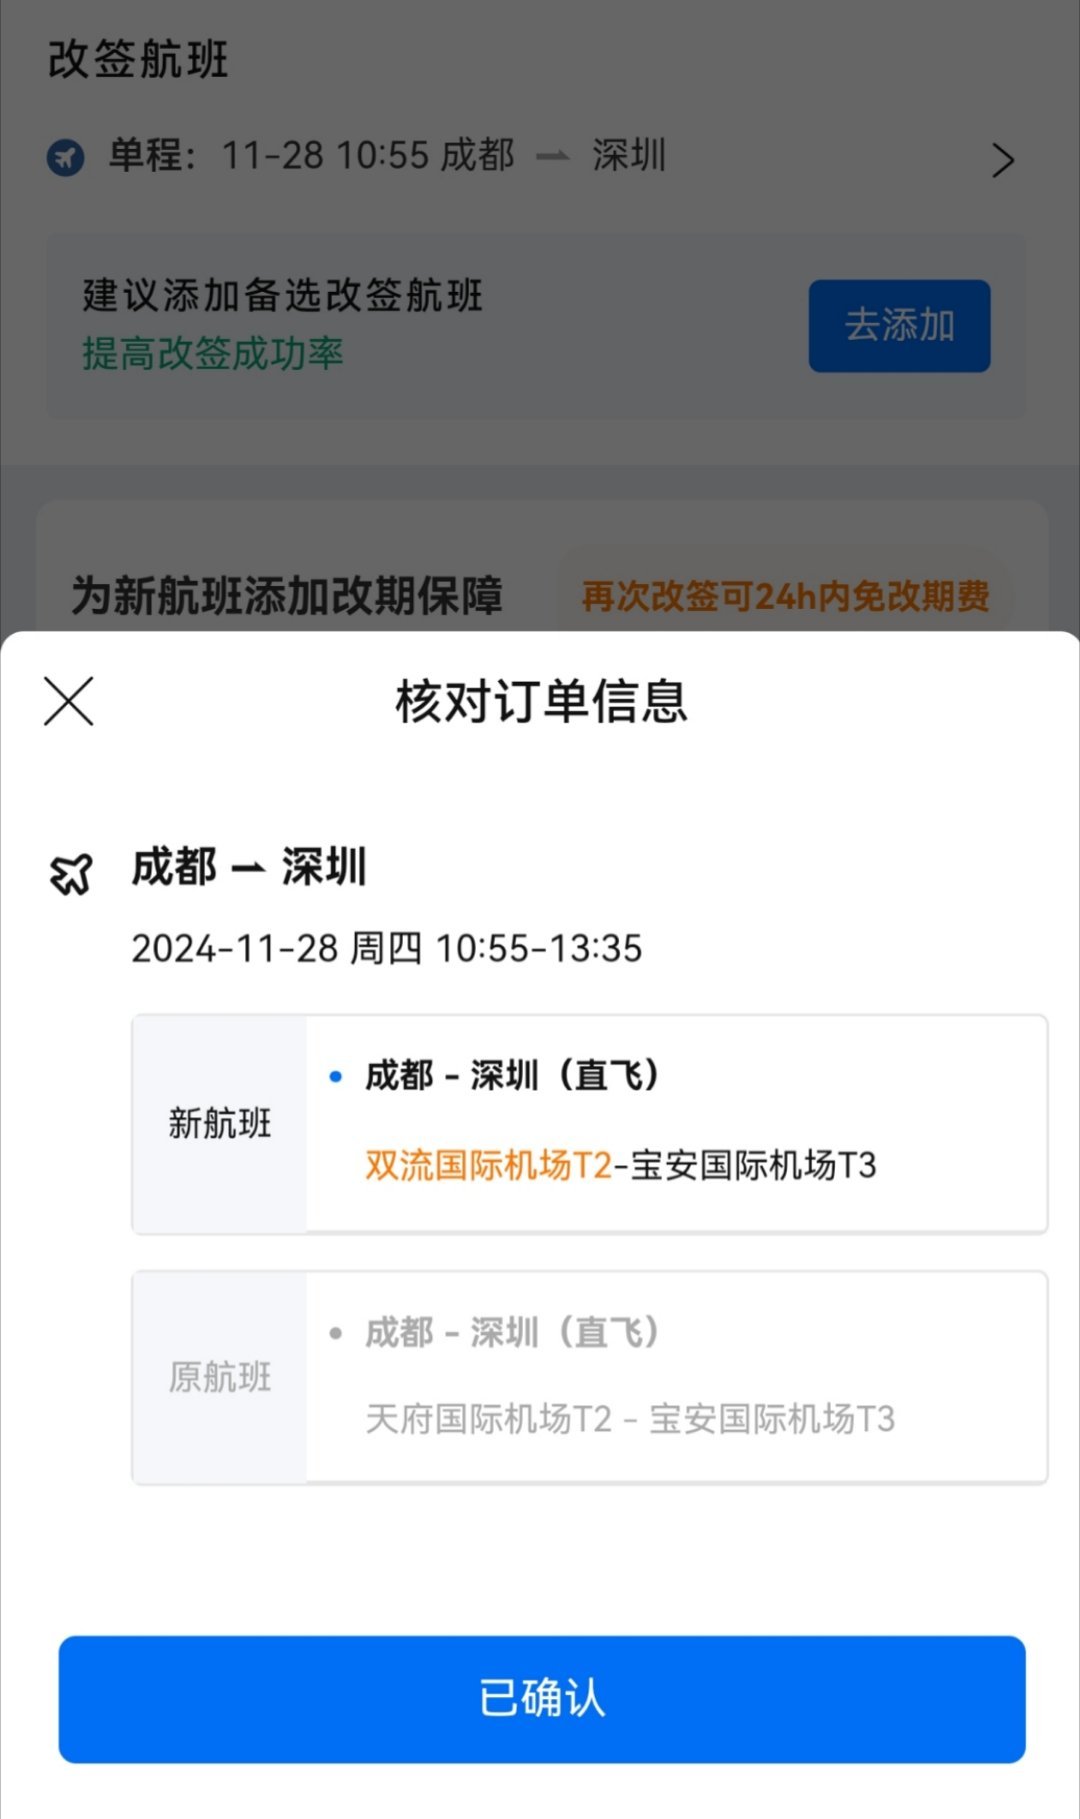
Task: Tap the blue round airplane icon beside 单程
Action: (x=66, y=157)
